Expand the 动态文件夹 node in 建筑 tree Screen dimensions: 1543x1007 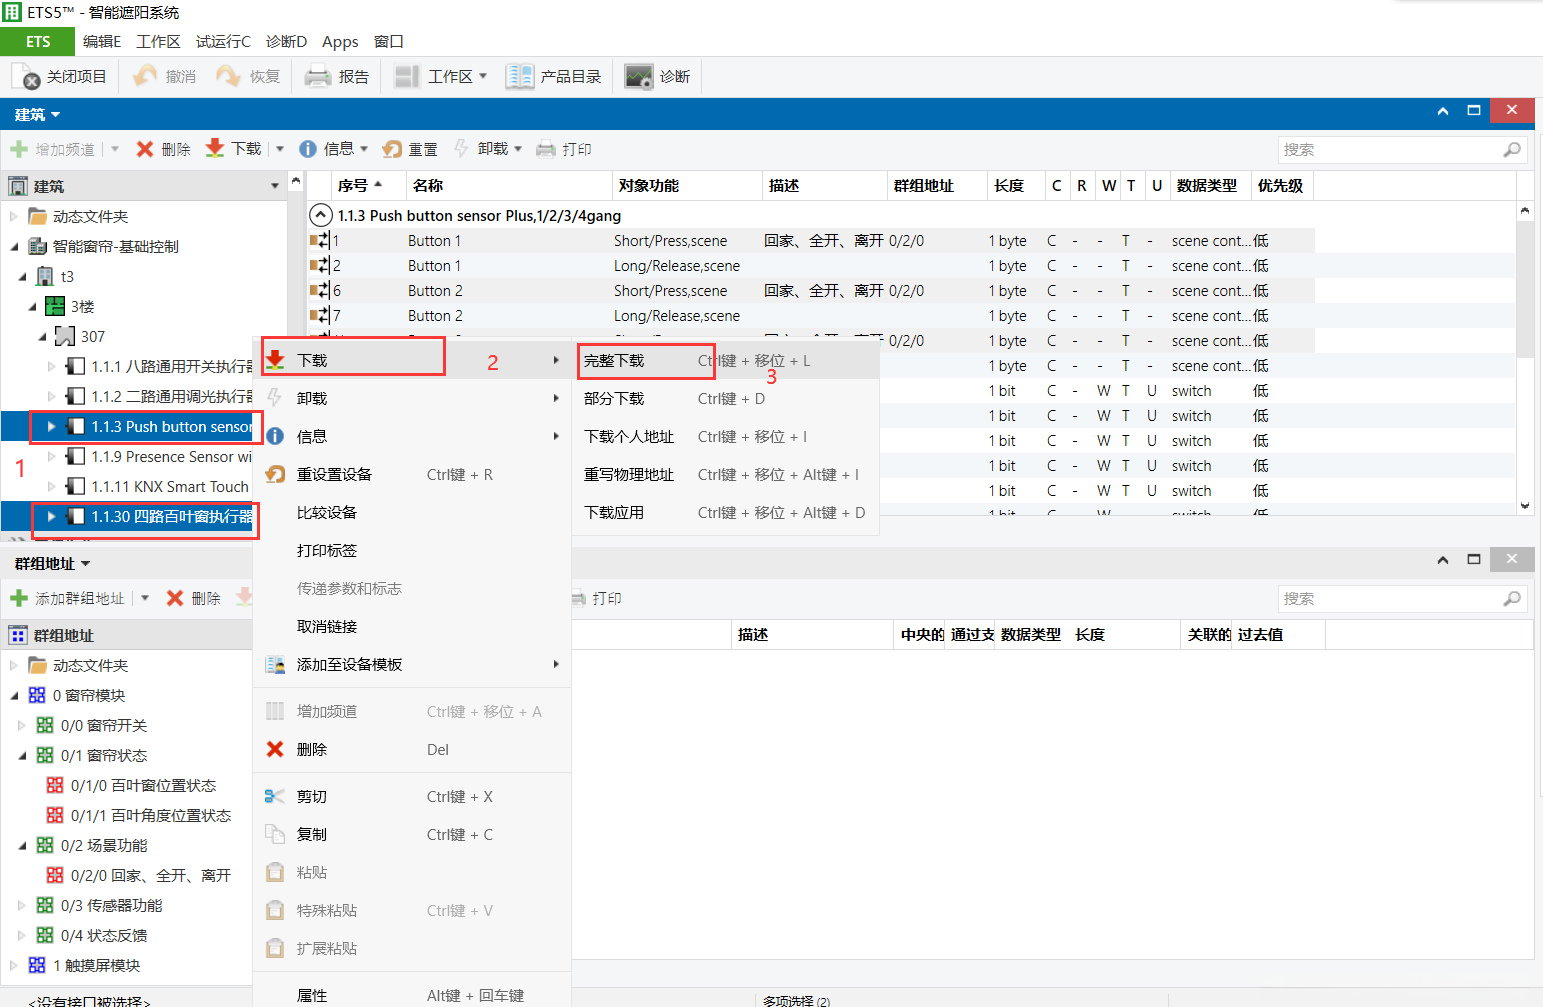(14, 216)
